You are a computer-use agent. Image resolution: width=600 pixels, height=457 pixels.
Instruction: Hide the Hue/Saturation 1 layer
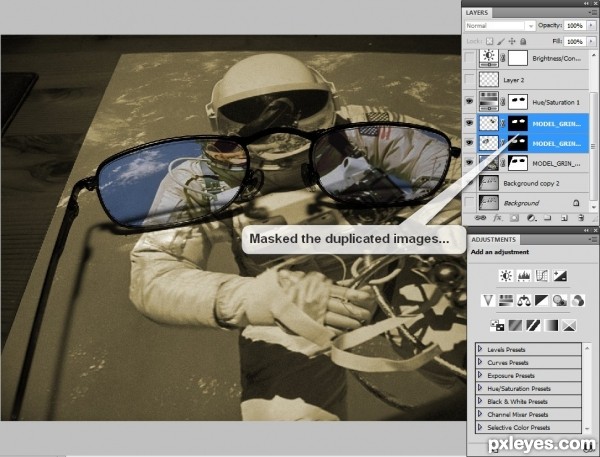click(469, 101)
